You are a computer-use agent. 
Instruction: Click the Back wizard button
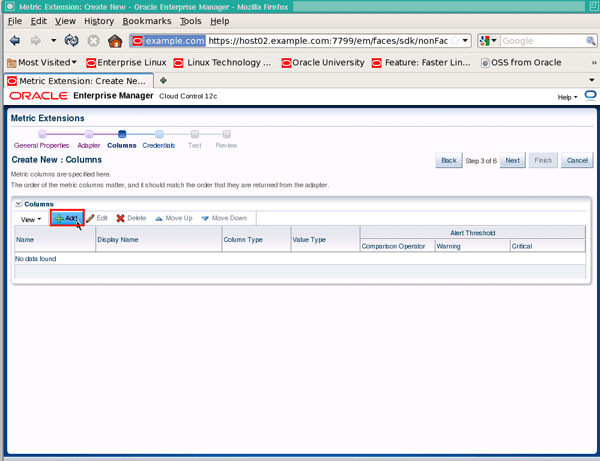coord(449,160)
